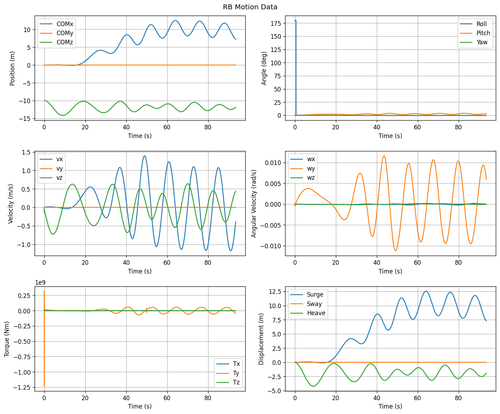Select the Surge legend label
500x414 pixels.
pos(315,295)
